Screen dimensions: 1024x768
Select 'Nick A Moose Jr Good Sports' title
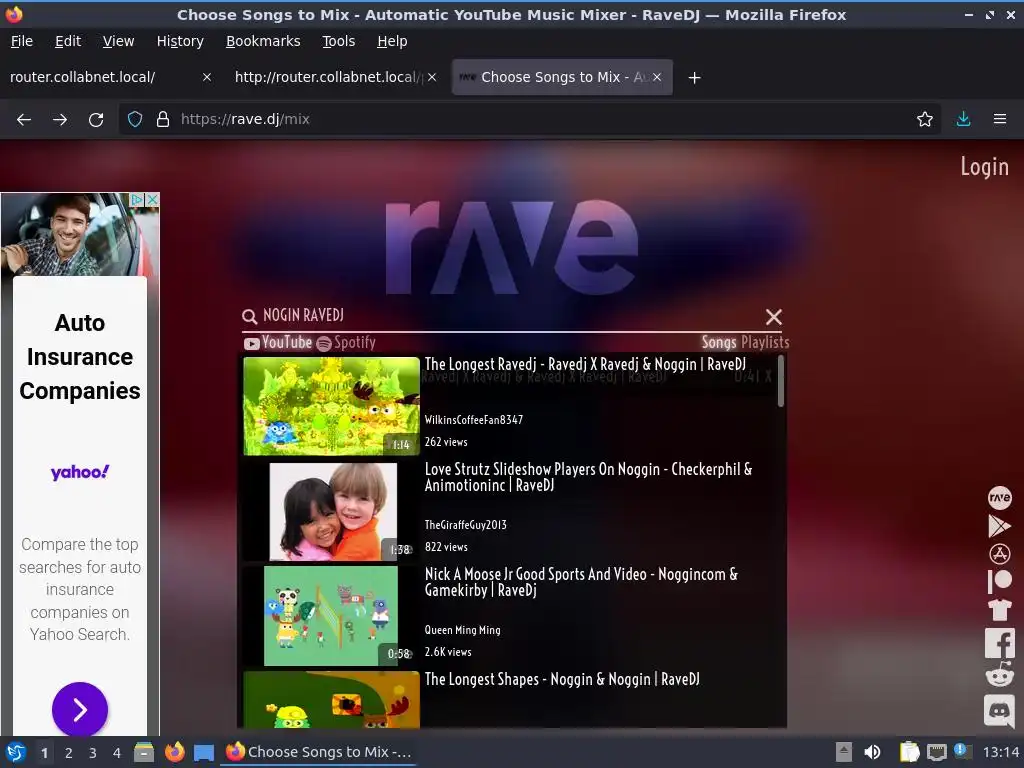click(x=581, y=582)
